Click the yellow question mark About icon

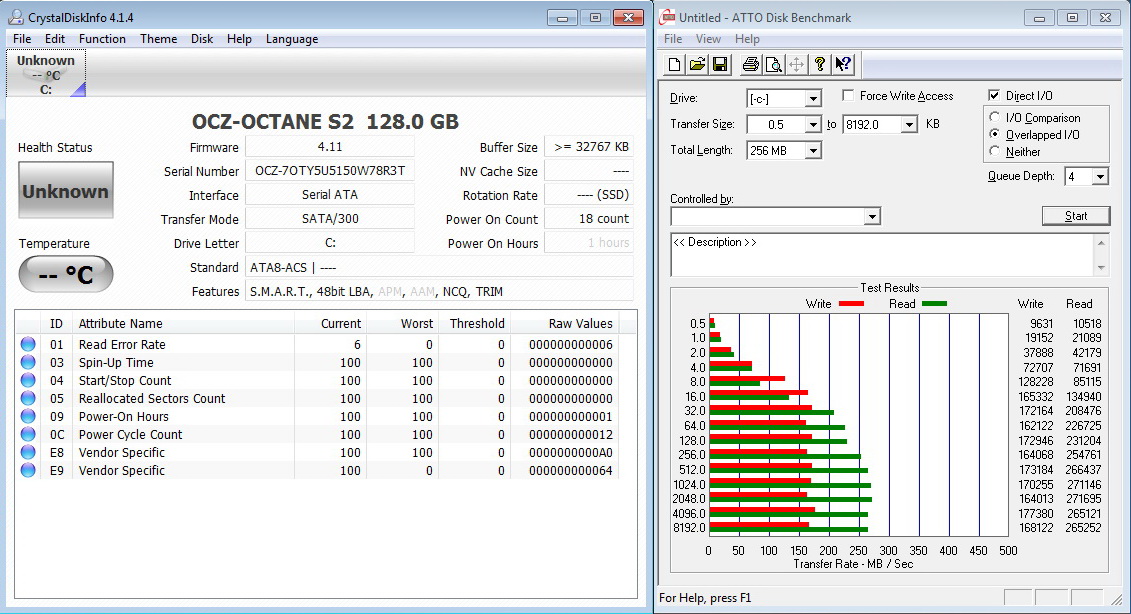click(820, 65)
